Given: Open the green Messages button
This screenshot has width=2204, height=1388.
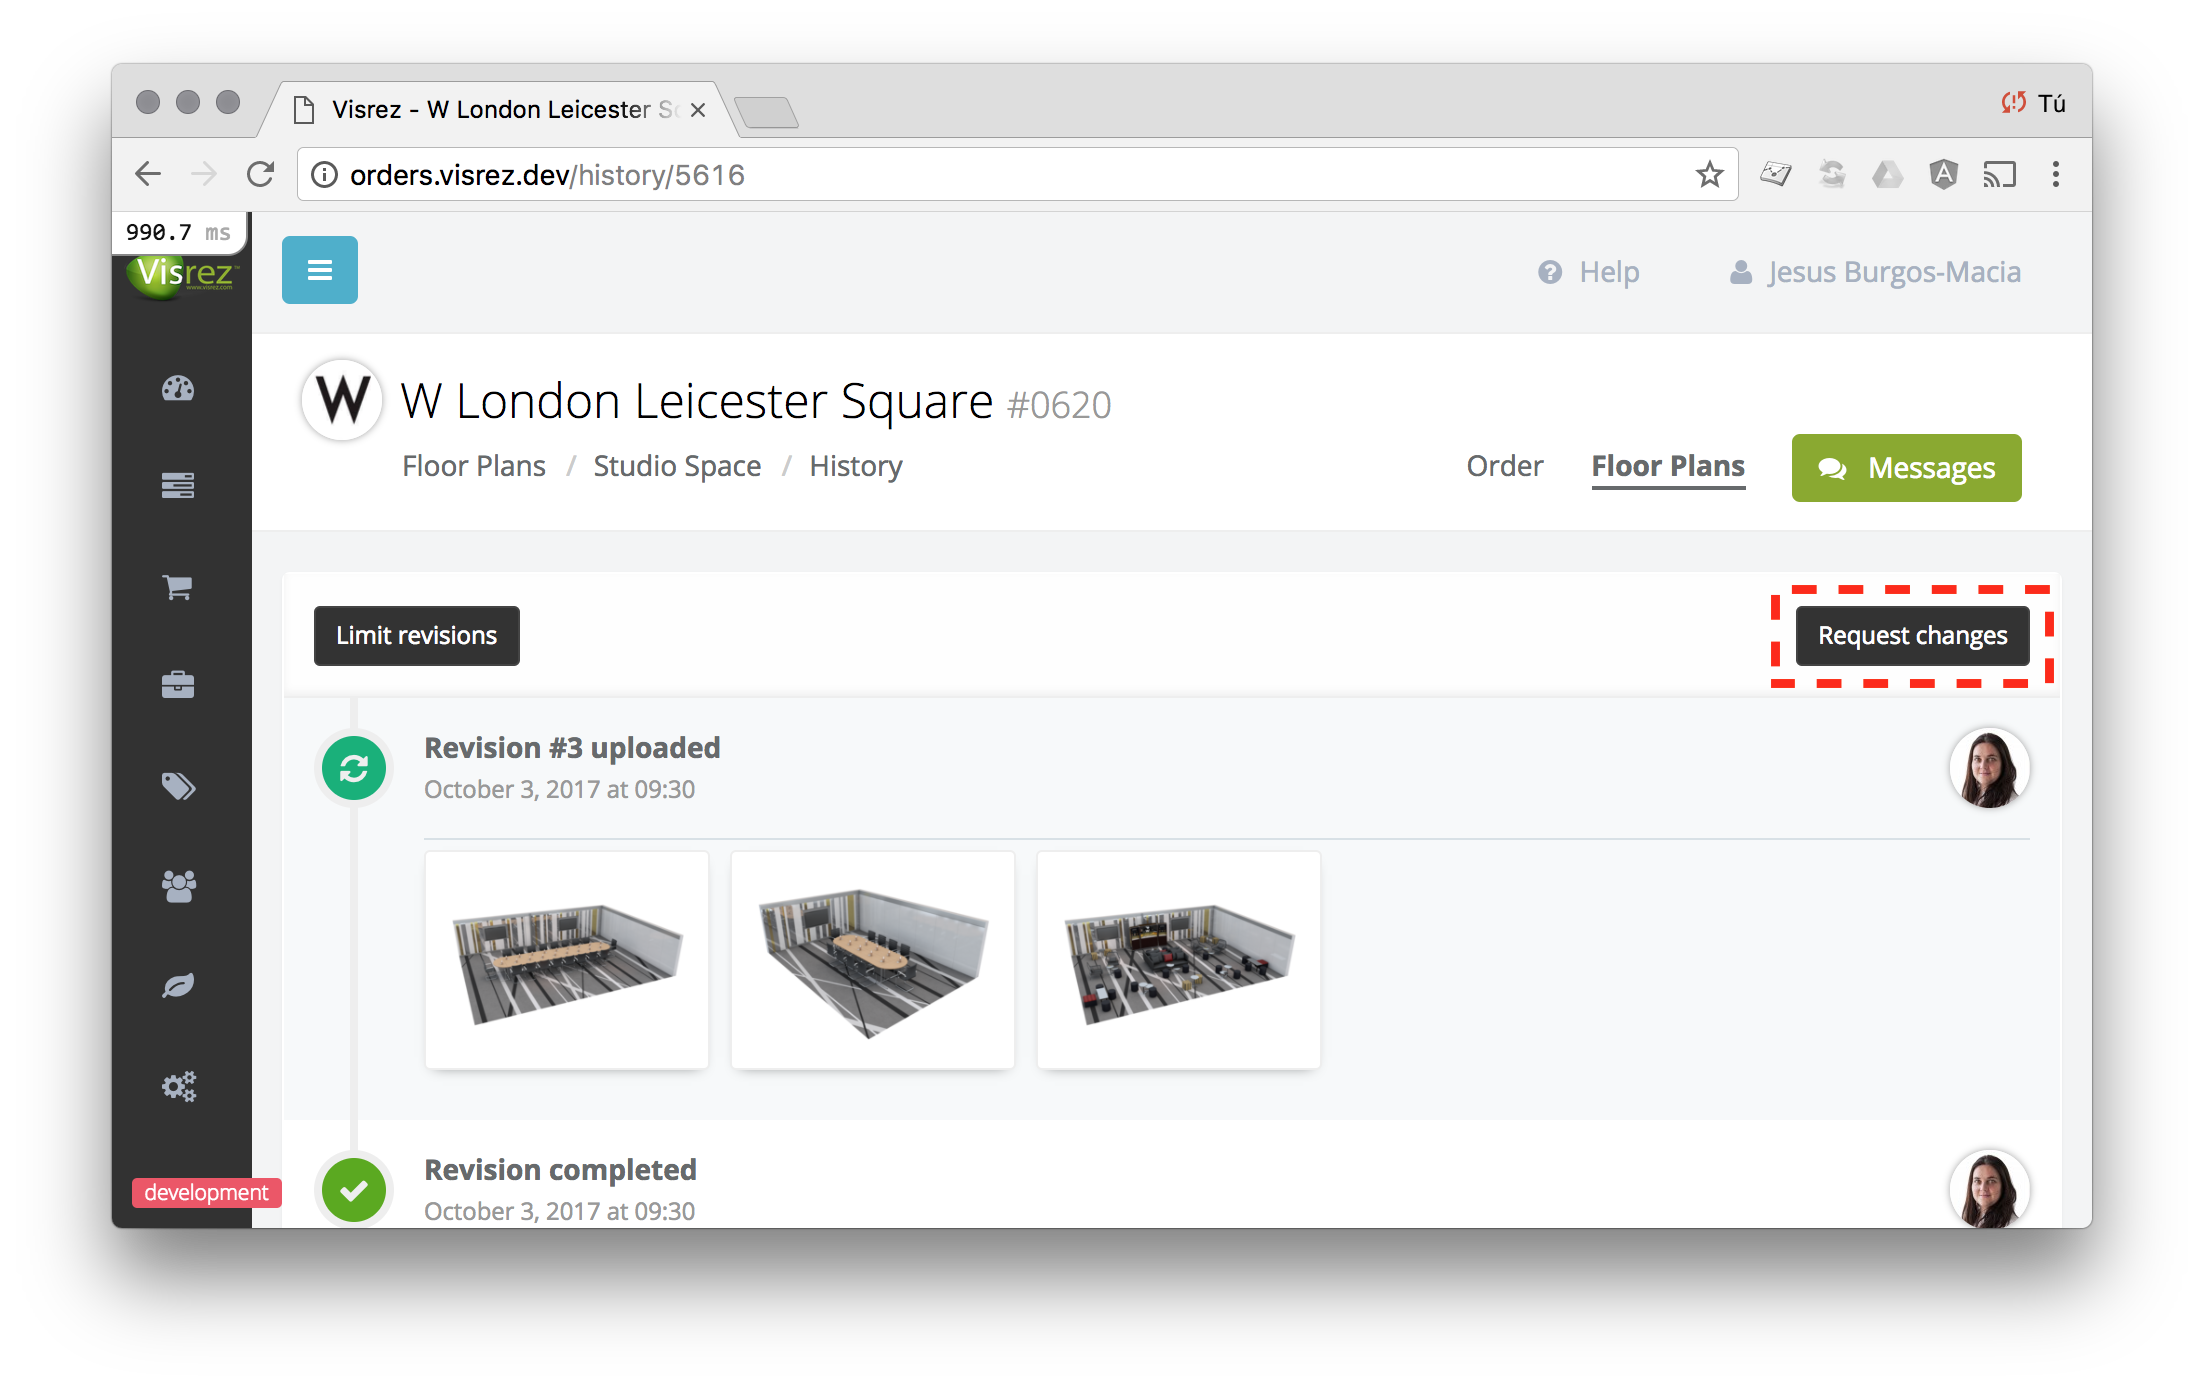Looking at the screenshot, I should (1906, 468).
